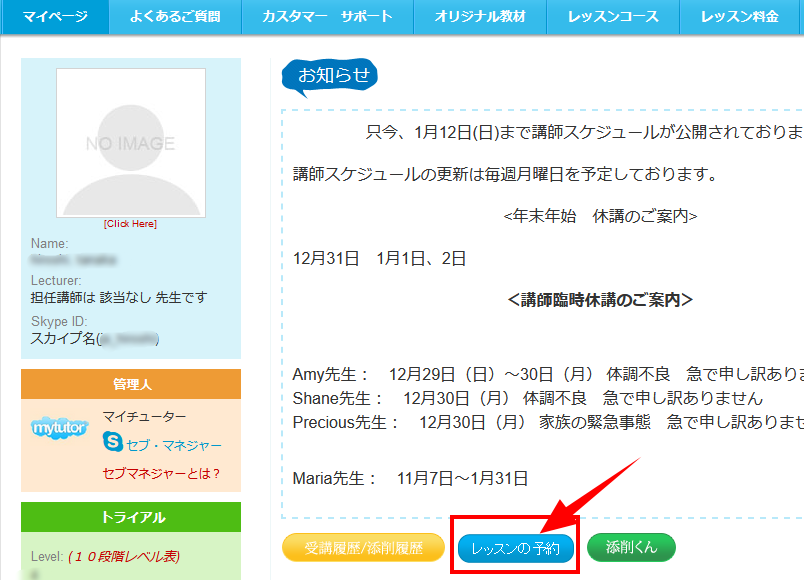Screen dimensions: 804x580
Task: Click the 12月31日 1月1日、2日 text
Action: pyautogui.click(x=379, y=258)
